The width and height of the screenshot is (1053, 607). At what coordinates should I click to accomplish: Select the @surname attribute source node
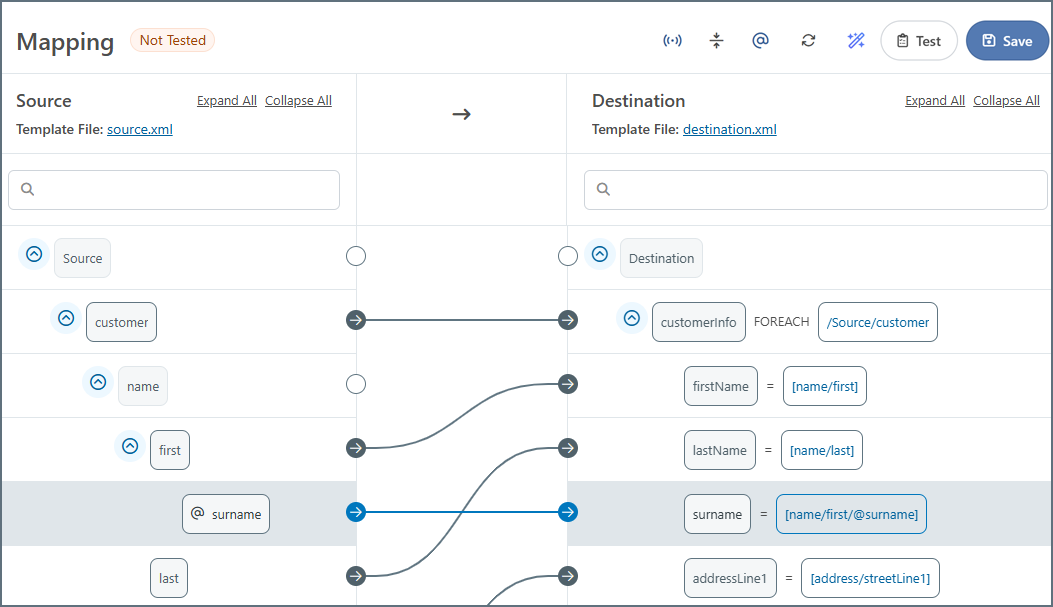point(226,514)
